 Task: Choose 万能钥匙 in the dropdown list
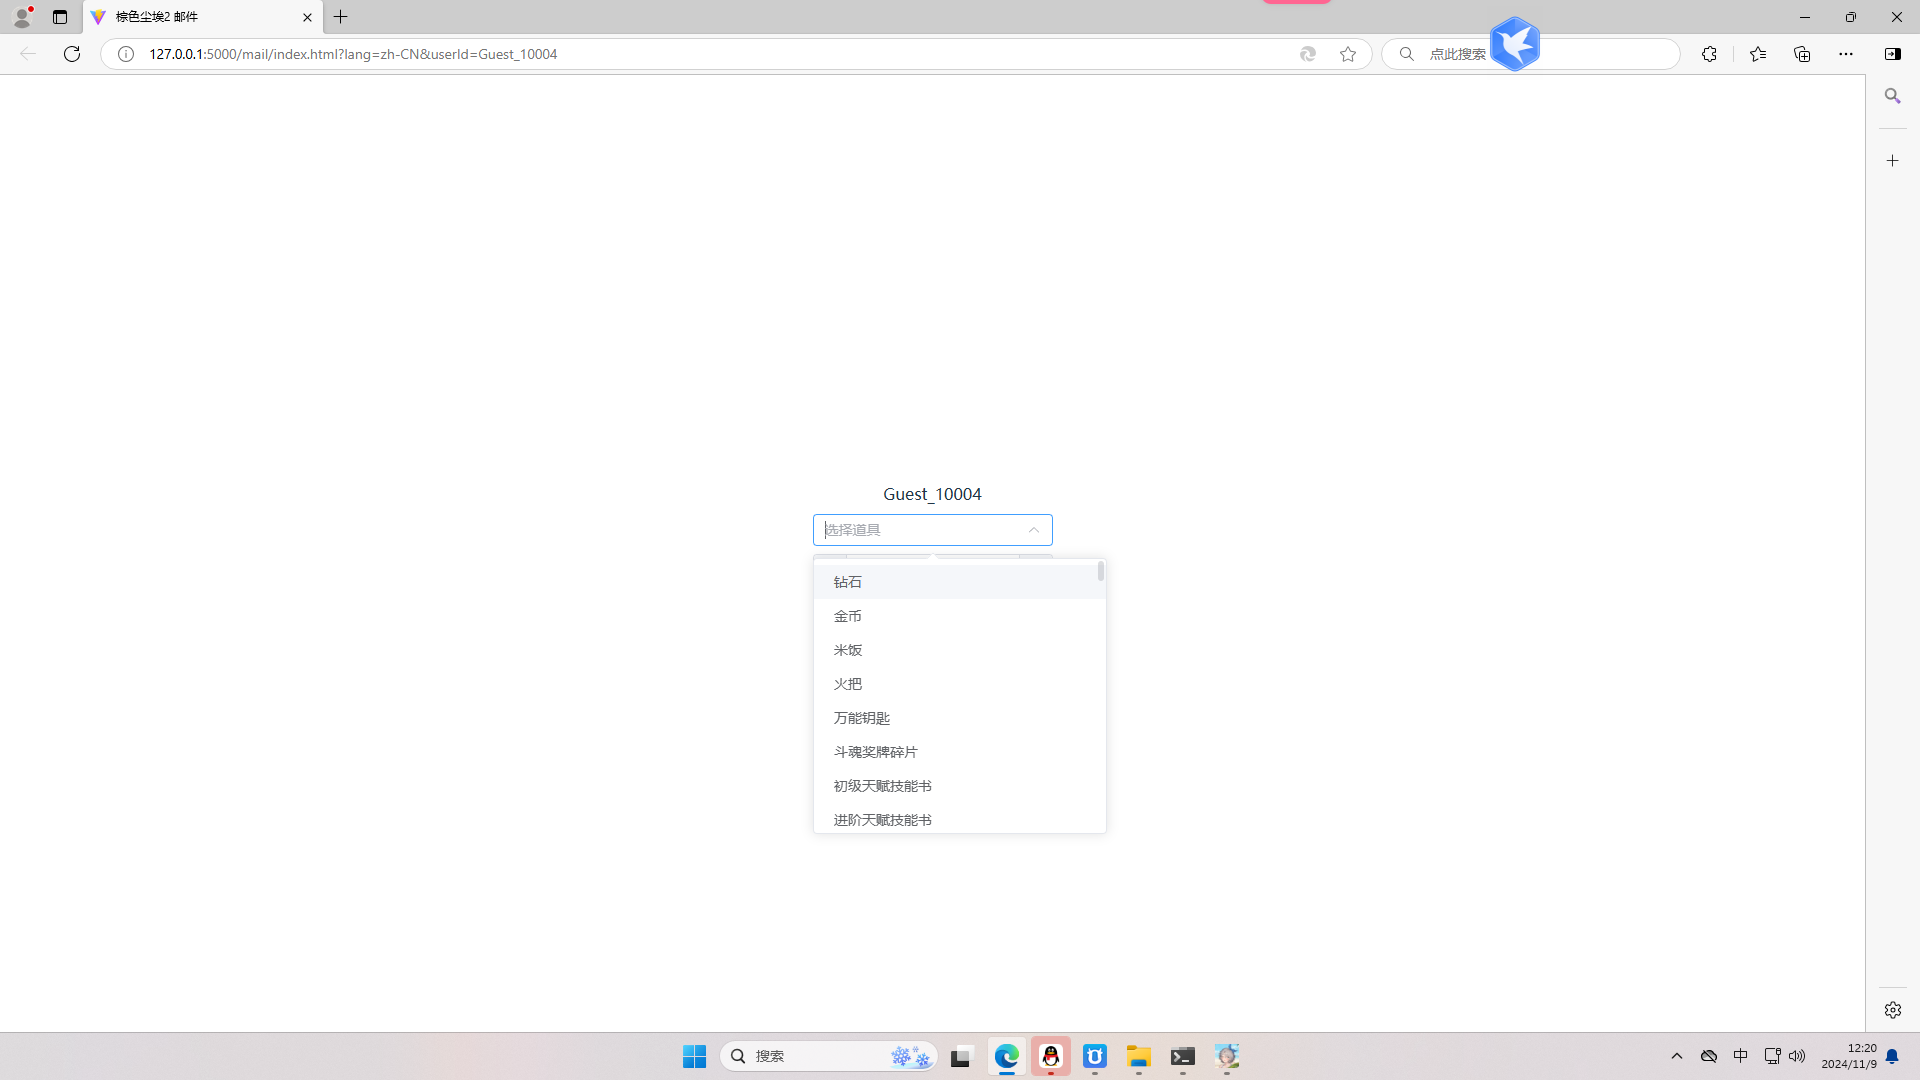point(862,718)
